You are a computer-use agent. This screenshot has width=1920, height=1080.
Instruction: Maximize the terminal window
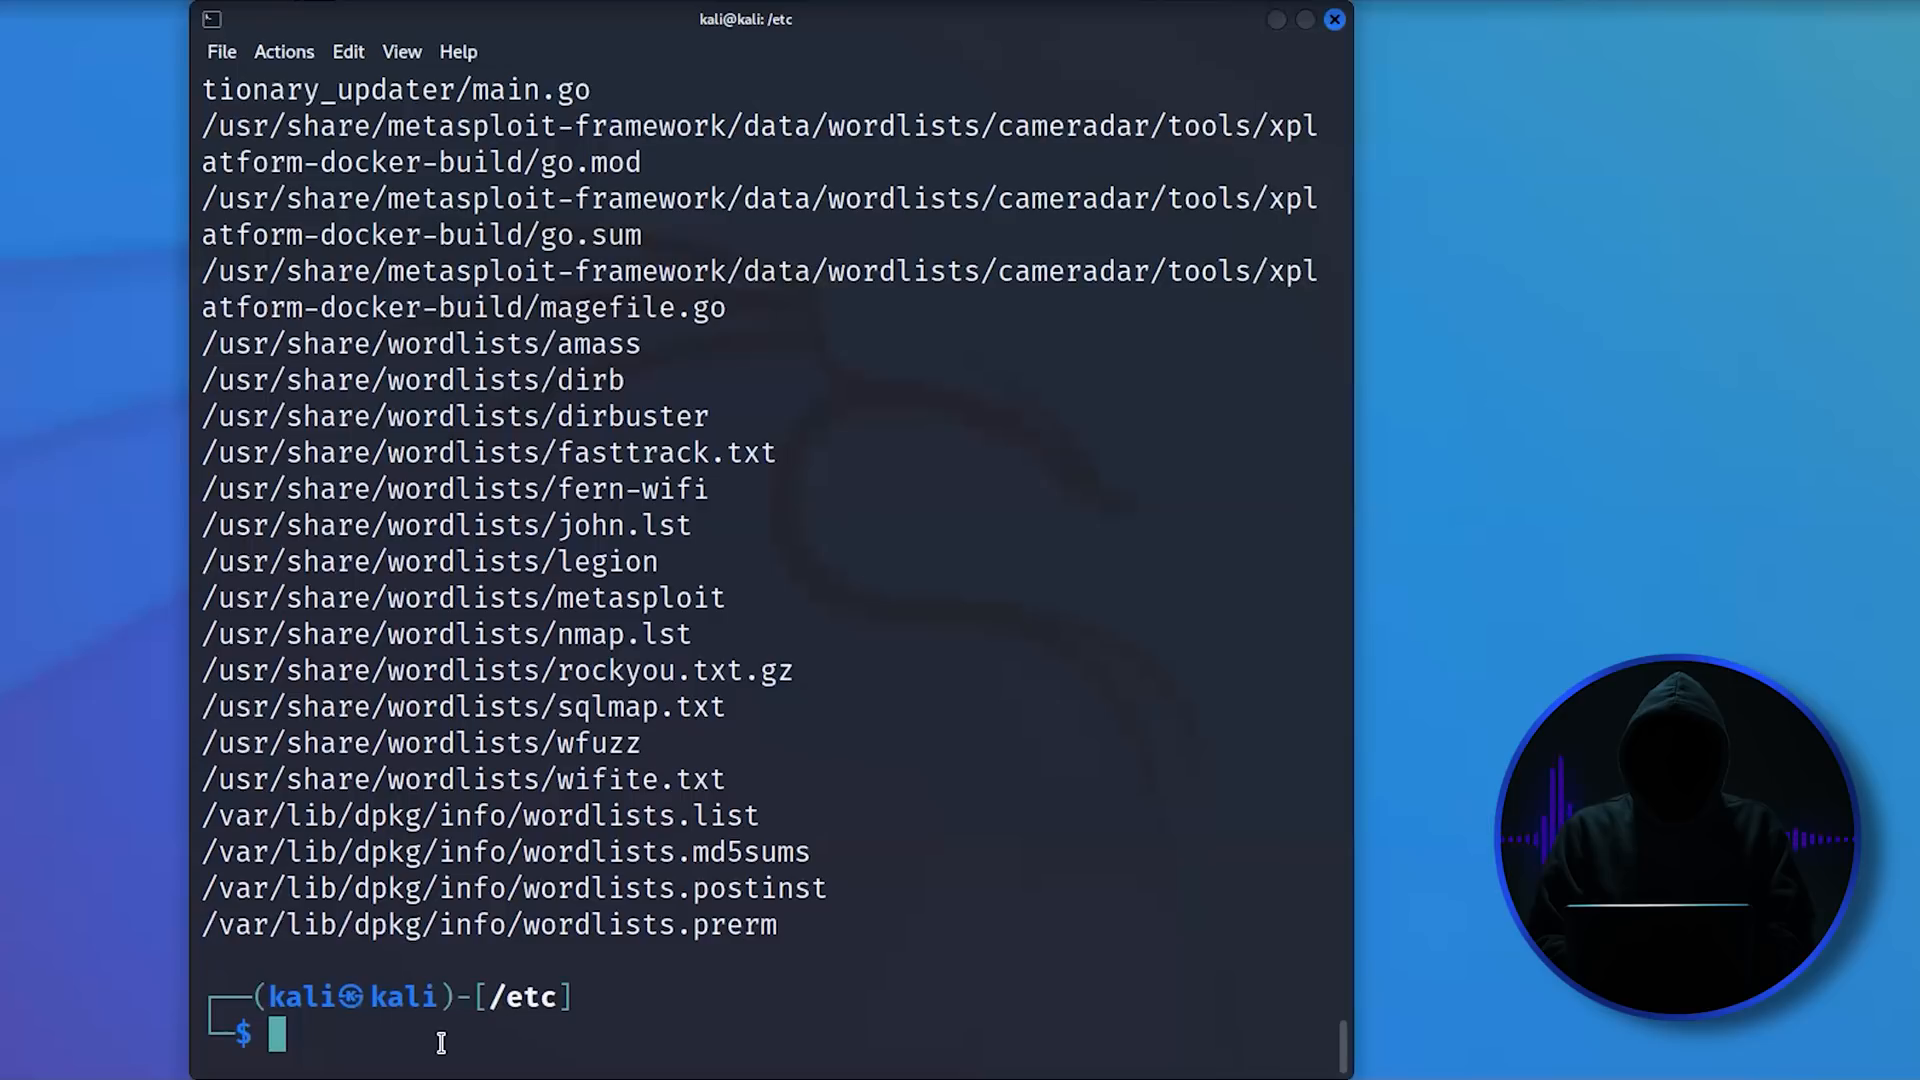[1305, 19]
